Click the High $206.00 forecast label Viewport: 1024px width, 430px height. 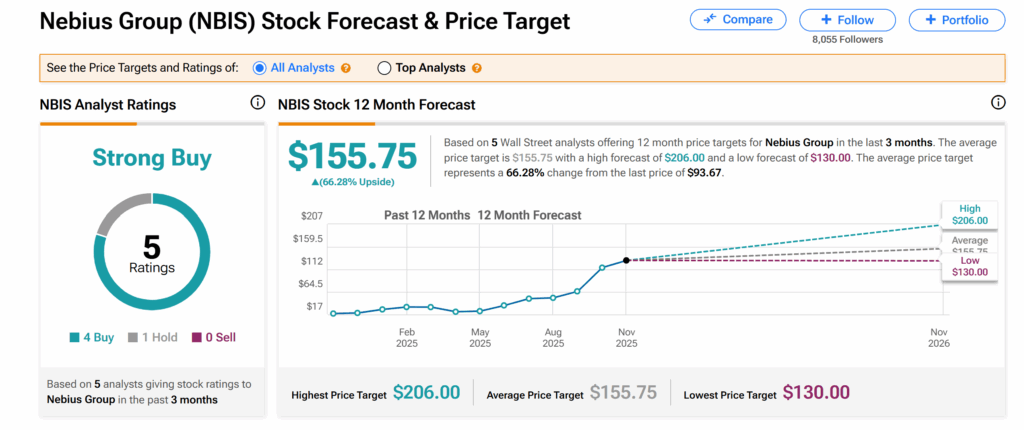pos(967,214)
